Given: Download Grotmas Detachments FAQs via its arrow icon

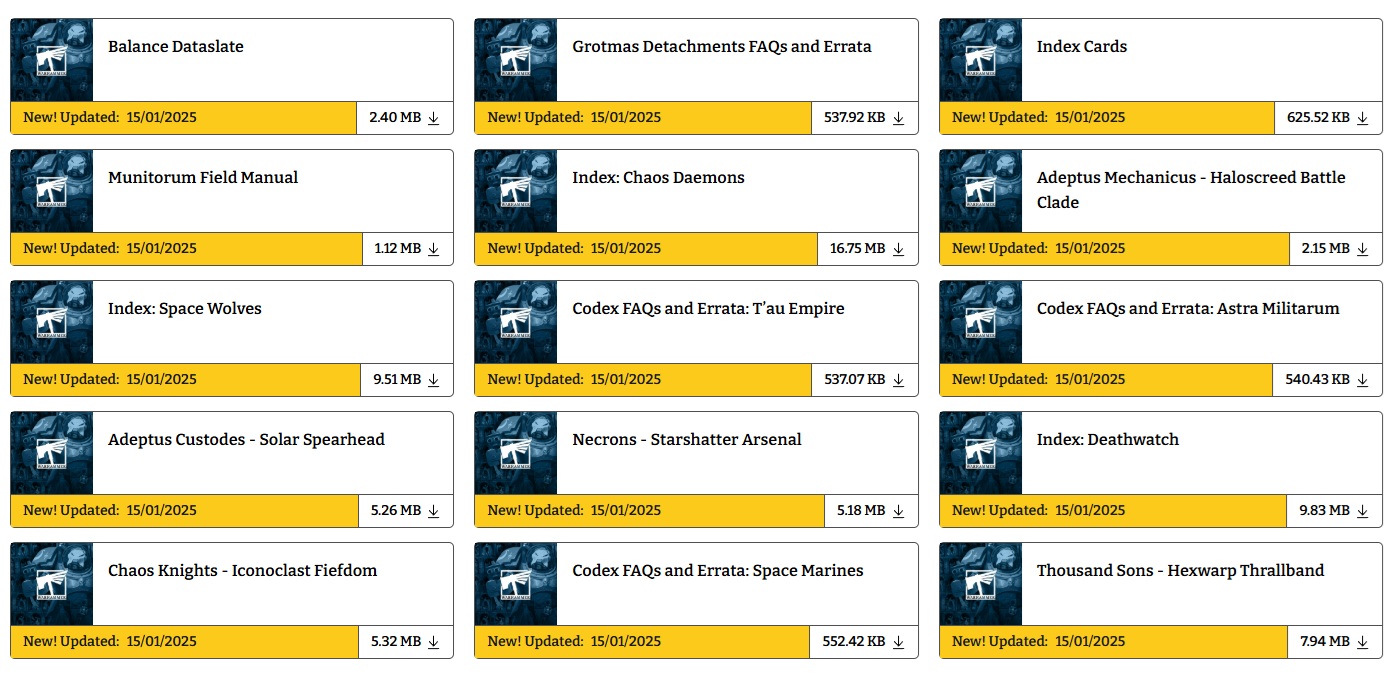Looking at the screenshot, I should pyautogui.click(x=898, y=118).
